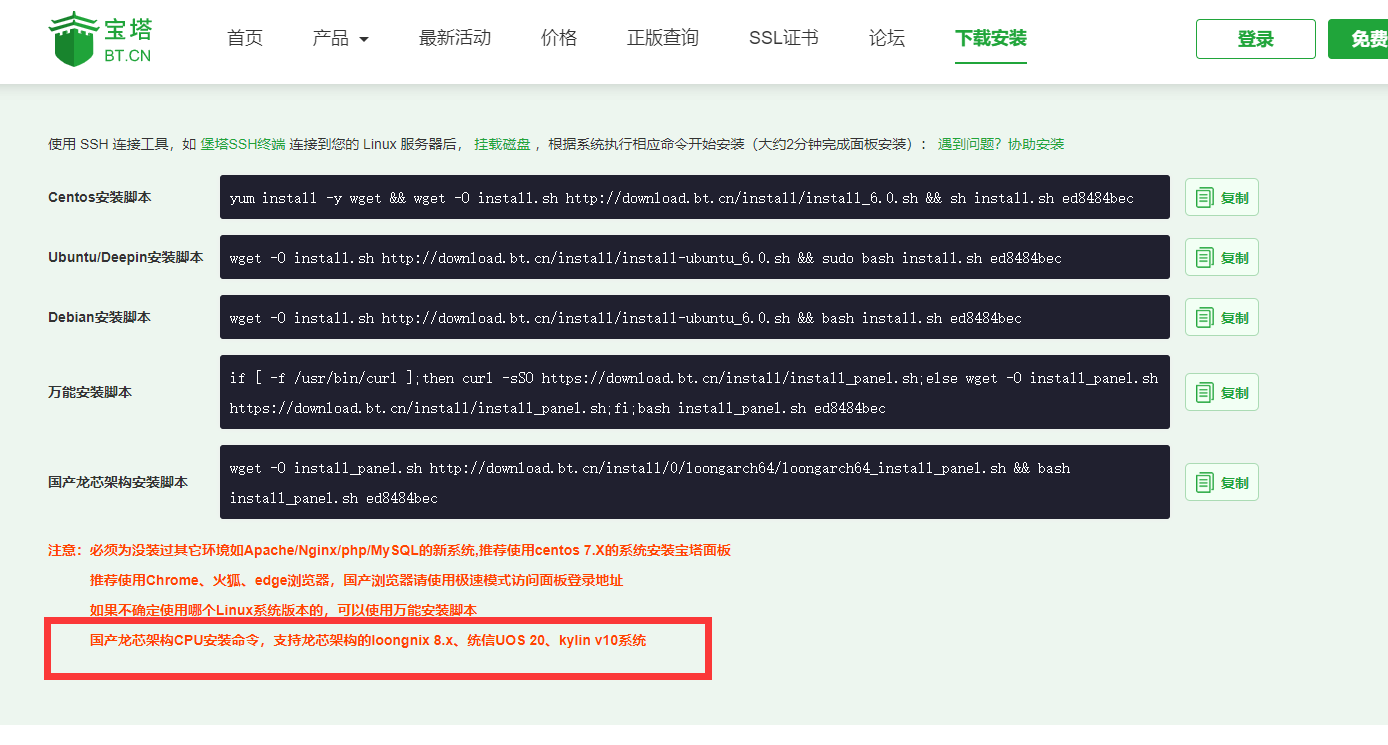Click the 万能安装脚本 label
This screenshot has height=745, width=1388.
coord(90,392)
